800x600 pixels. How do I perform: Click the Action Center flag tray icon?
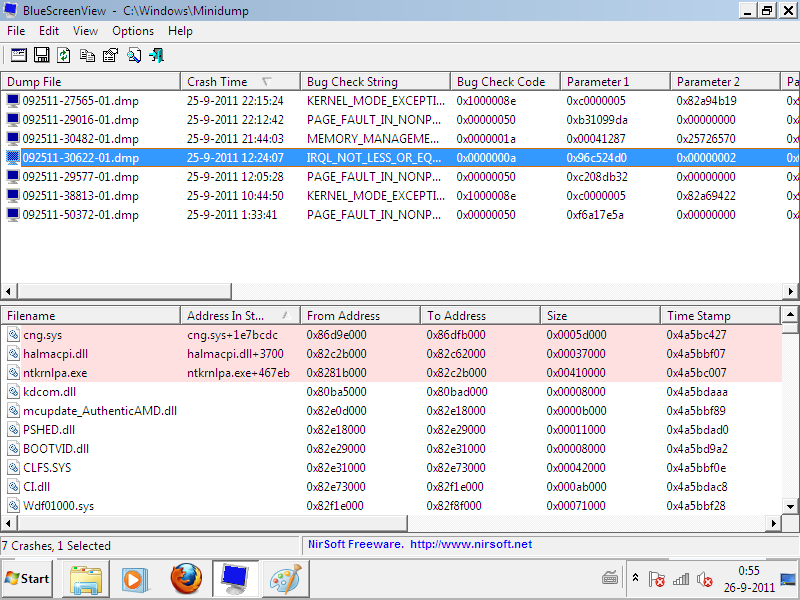coord(656,579)
